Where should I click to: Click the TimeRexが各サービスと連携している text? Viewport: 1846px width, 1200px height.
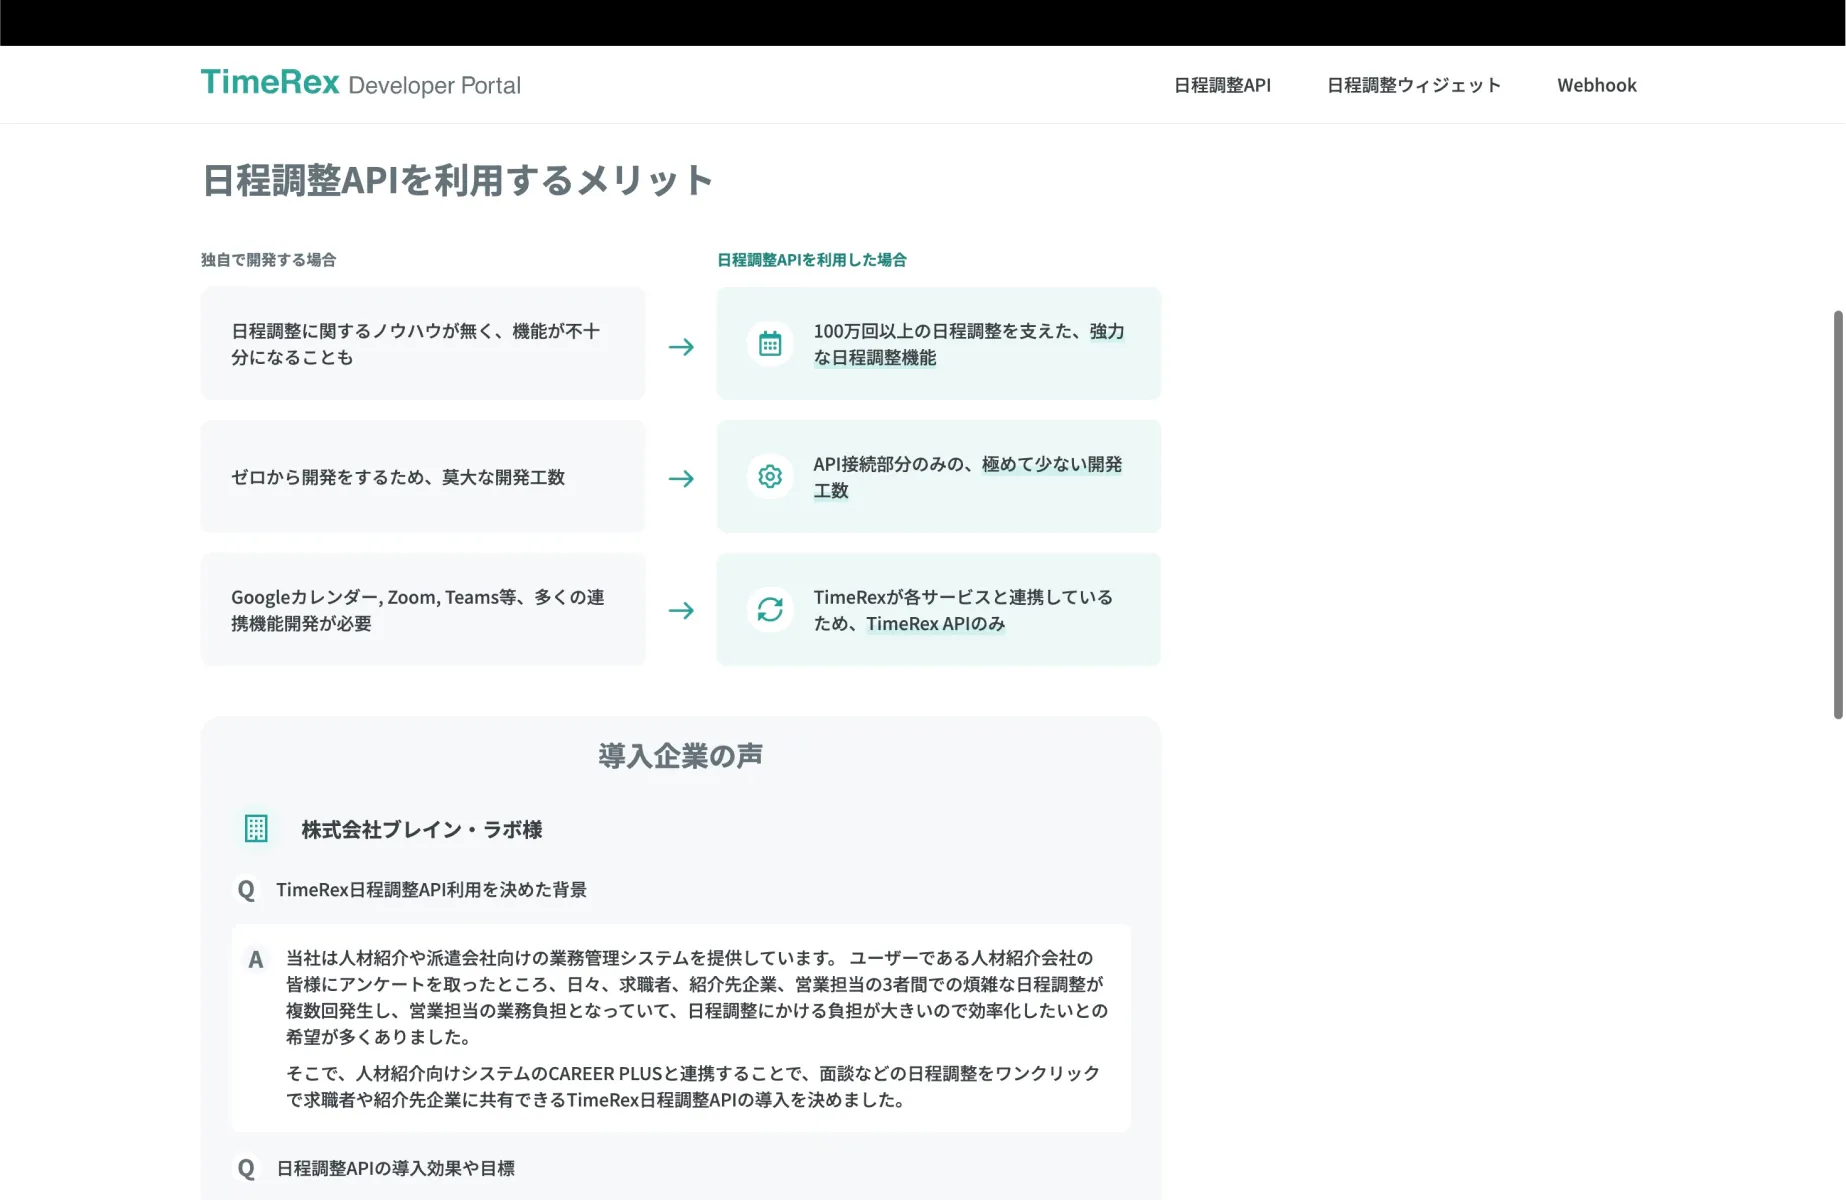pos(963,610)
